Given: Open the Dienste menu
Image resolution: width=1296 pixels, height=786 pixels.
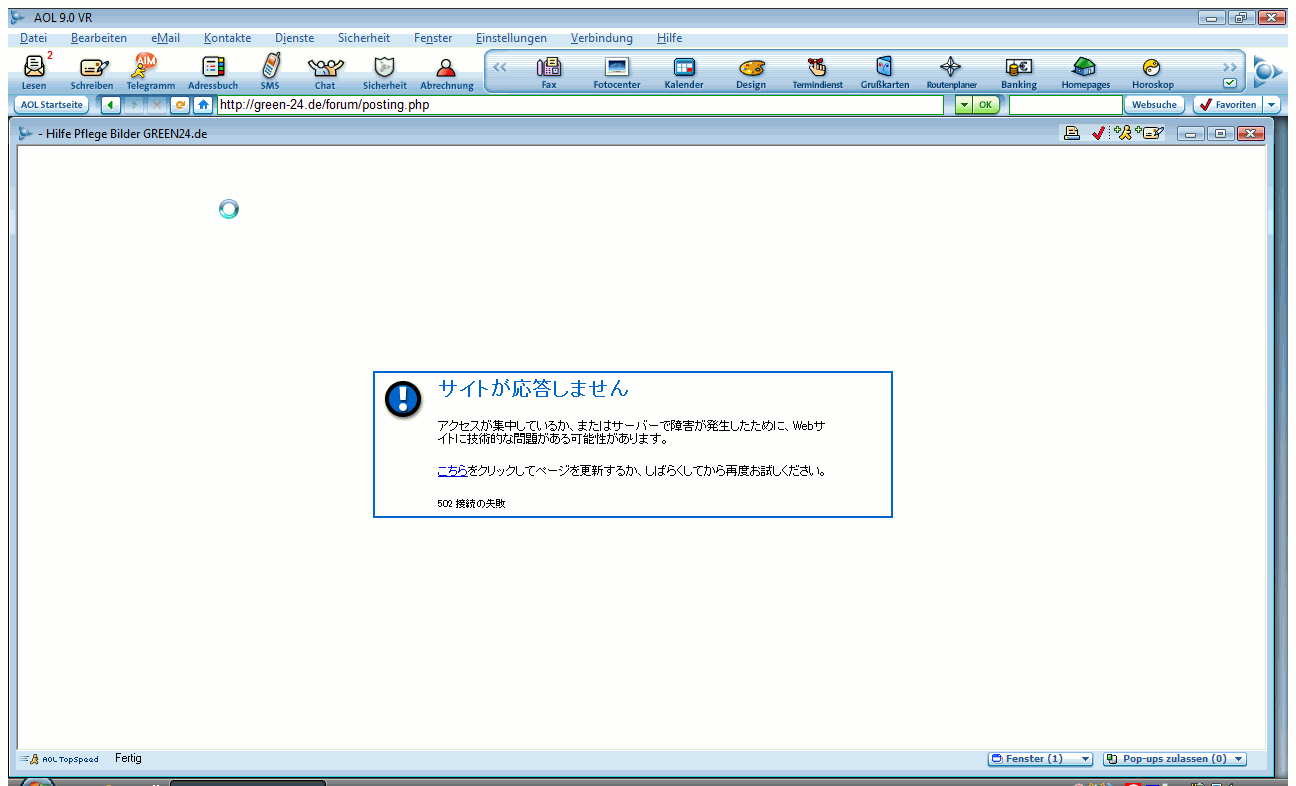Looking at the screenshot, I should point(294,38).
